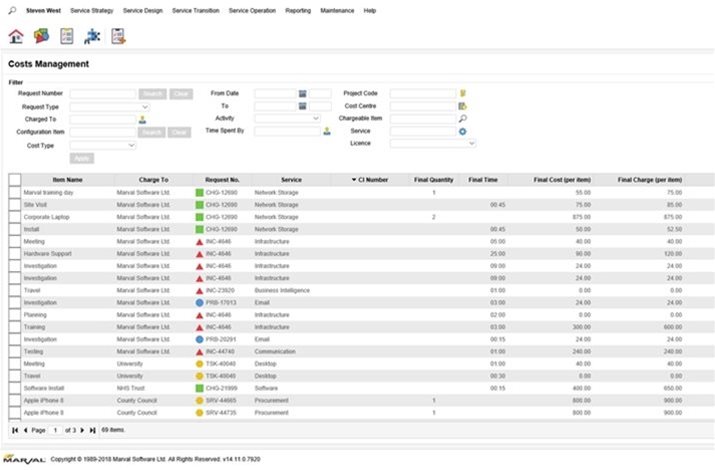
Task: Click the Steven West user name
Action: click(43, 10)
